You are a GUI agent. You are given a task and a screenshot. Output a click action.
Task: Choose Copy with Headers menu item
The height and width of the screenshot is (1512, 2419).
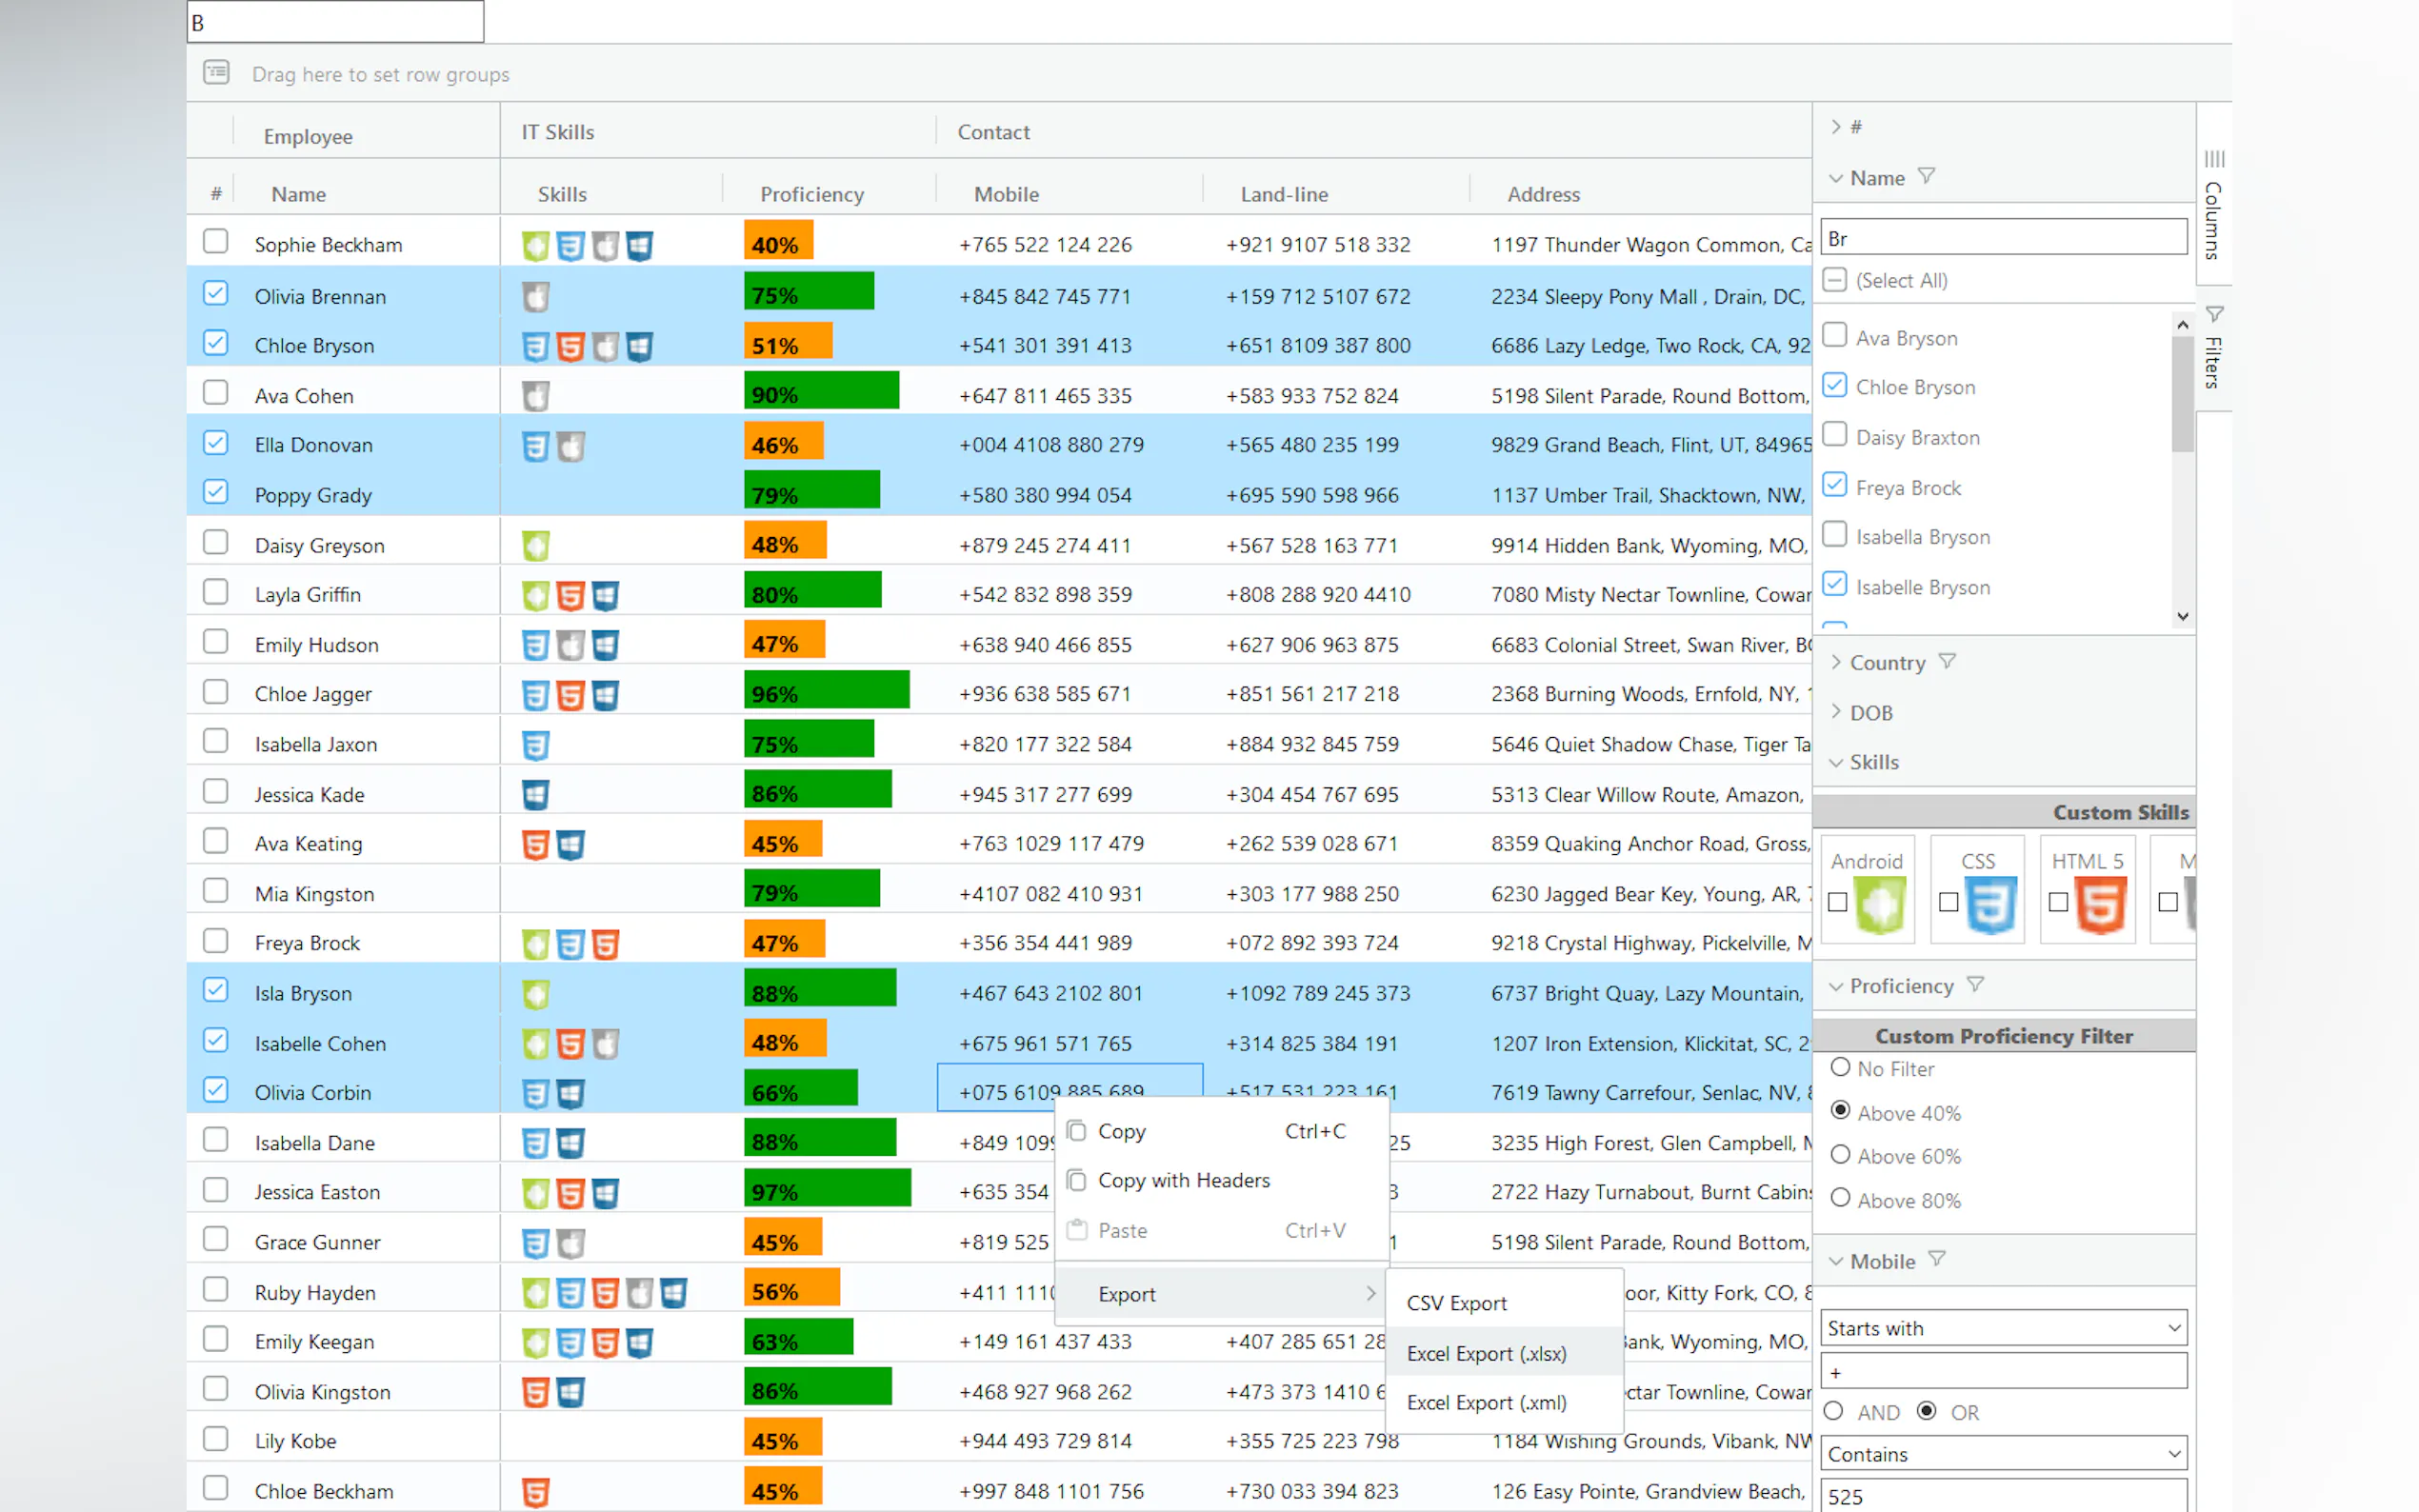point(1221,1181)
